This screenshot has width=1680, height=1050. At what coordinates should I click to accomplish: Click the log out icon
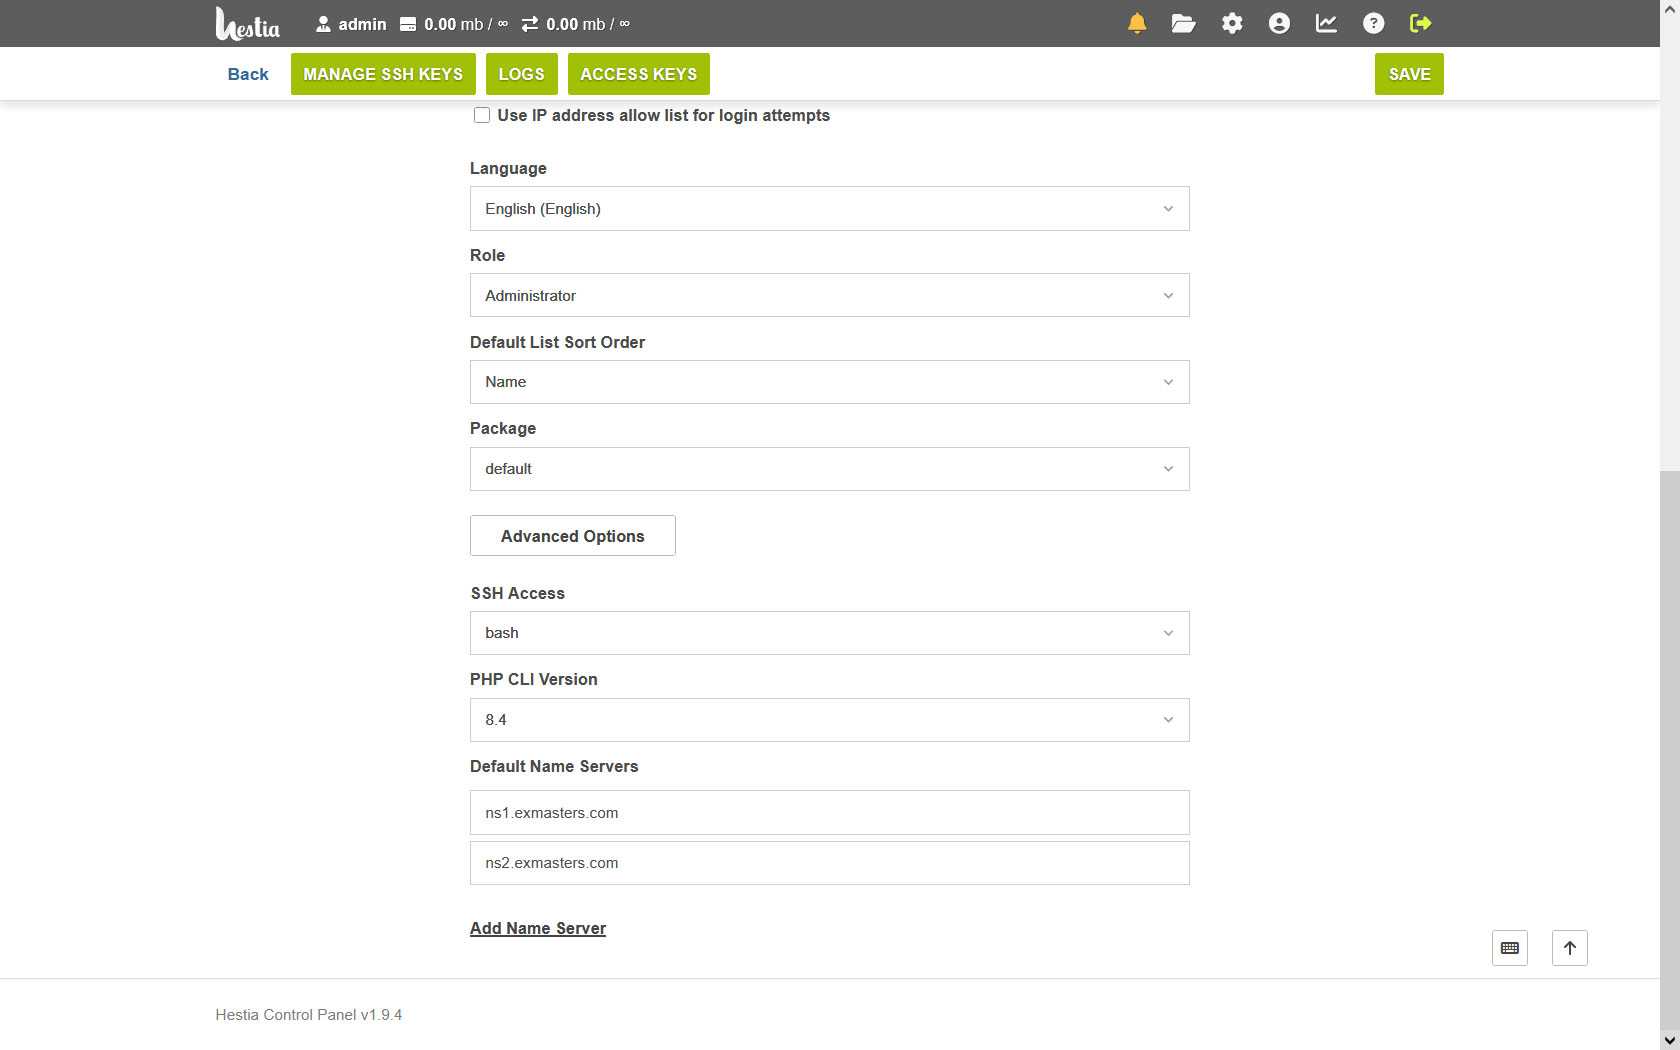(1420, 24)
